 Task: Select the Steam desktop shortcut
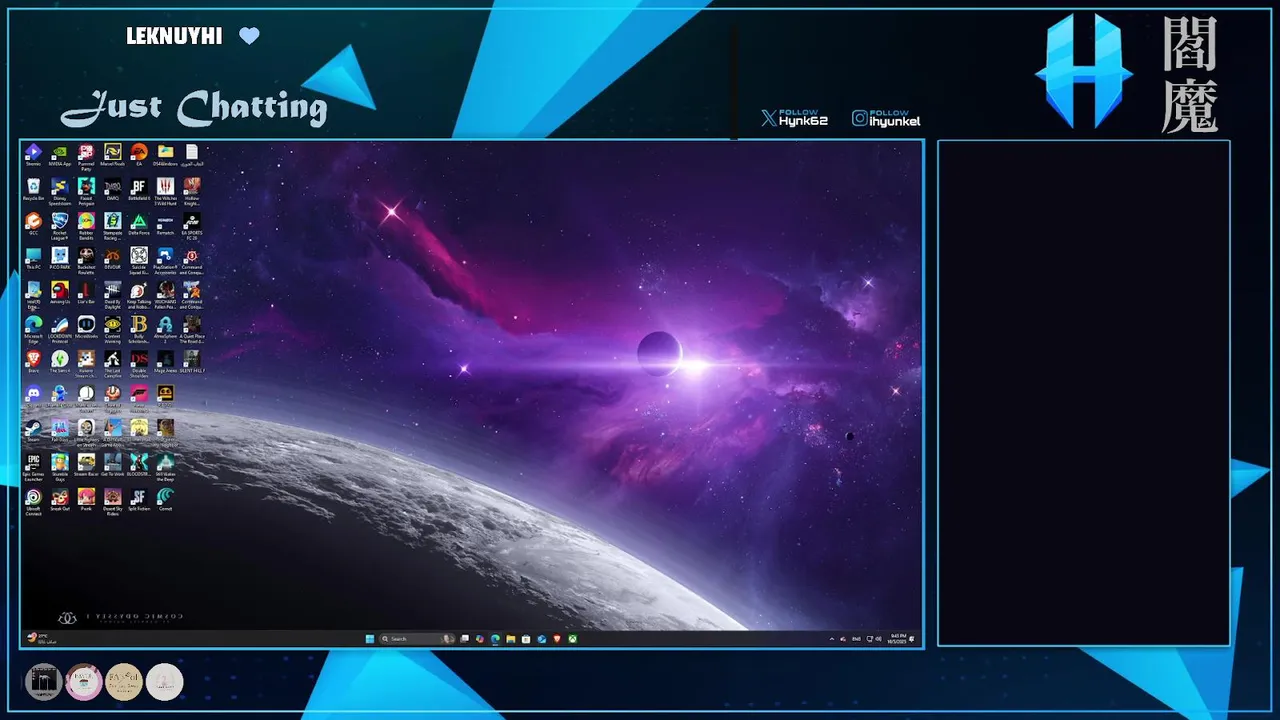[x=33, y=429]
